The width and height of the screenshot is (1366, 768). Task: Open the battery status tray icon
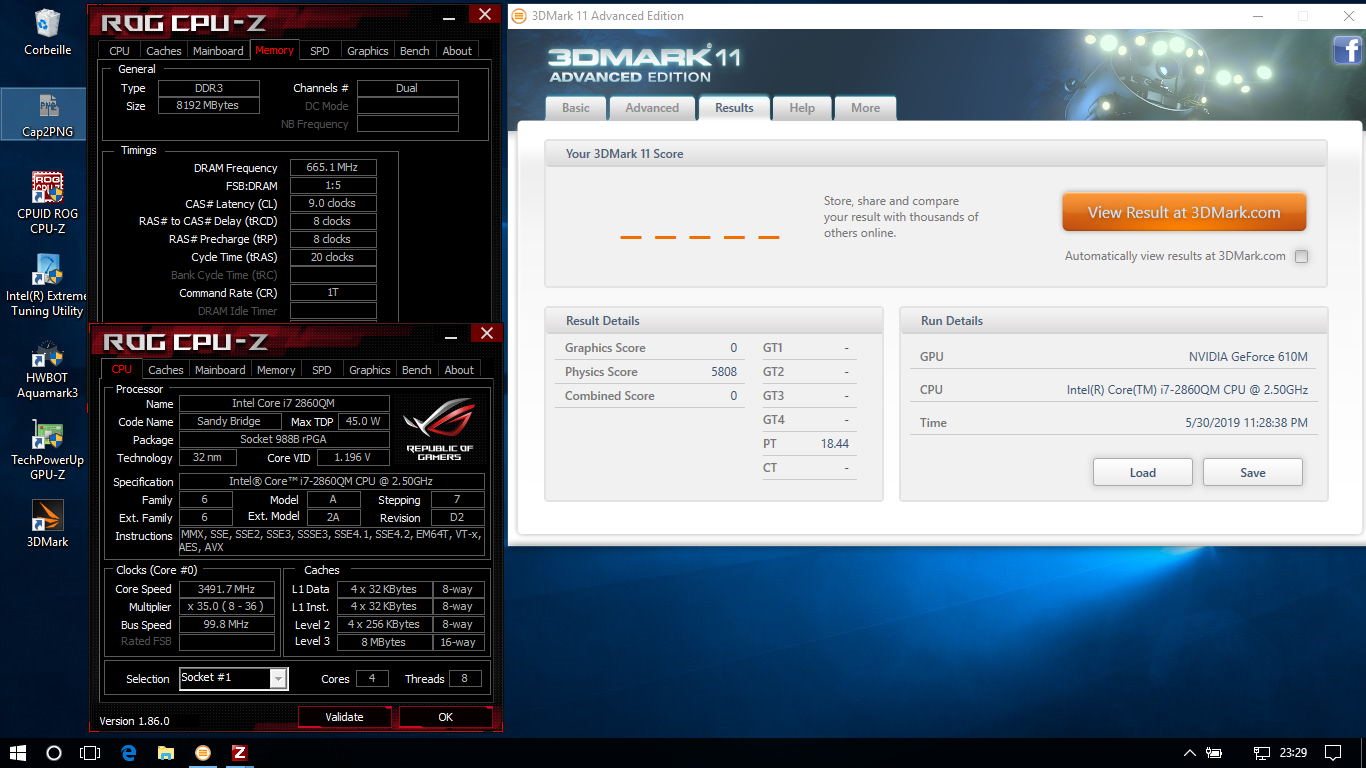[x=1215, y=753]
